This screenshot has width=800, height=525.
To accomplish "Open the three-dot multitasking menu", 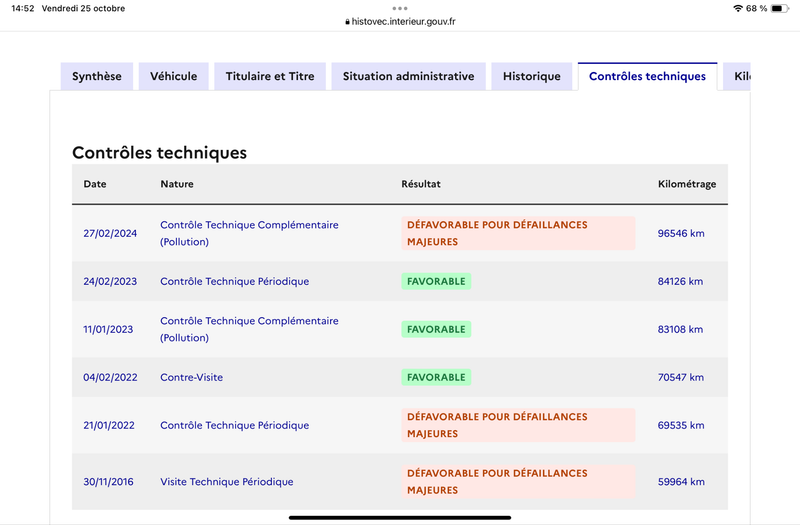I will [400, 8].
